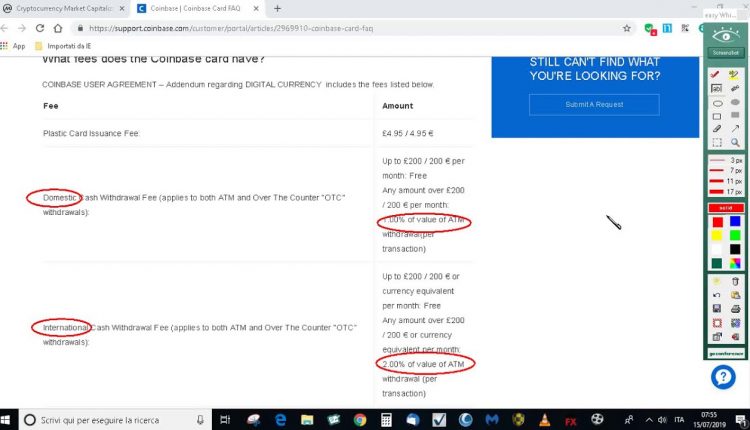The image size is (750, 430).
Task: Select the dashed selection rectangle tool
Action: 717,143
